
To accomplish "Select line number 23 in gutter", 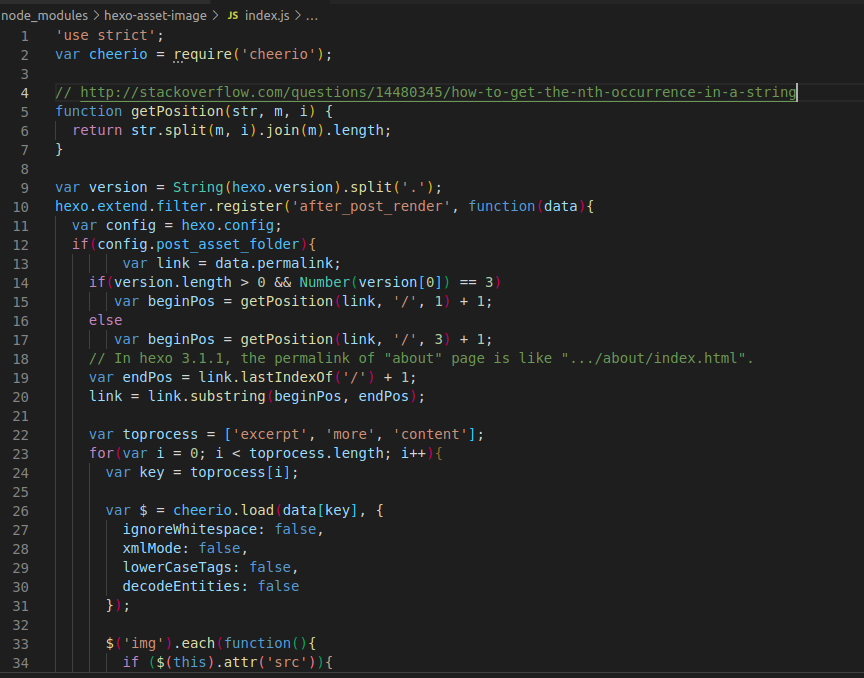I will 20,454.
